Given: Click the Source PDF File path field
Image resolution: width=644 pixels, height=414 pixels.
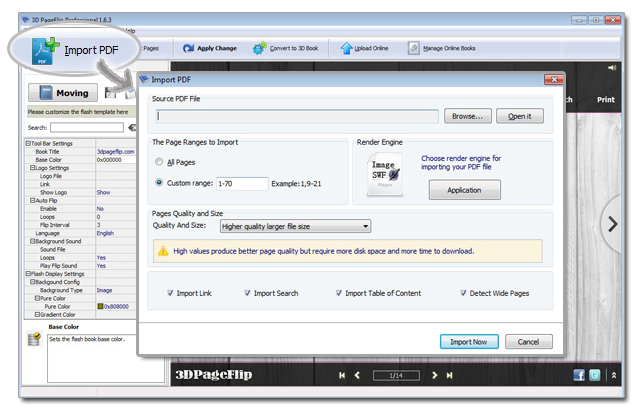Looking at the screenshot, I should point(297,116).
